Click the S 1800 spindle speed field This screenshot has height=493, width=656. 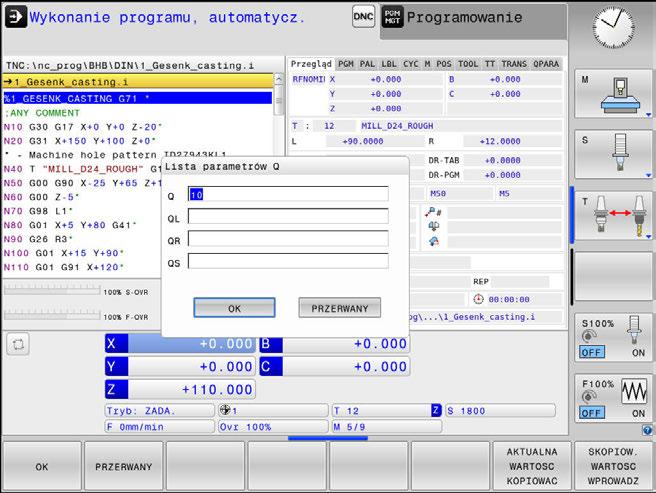pos(500,411)
